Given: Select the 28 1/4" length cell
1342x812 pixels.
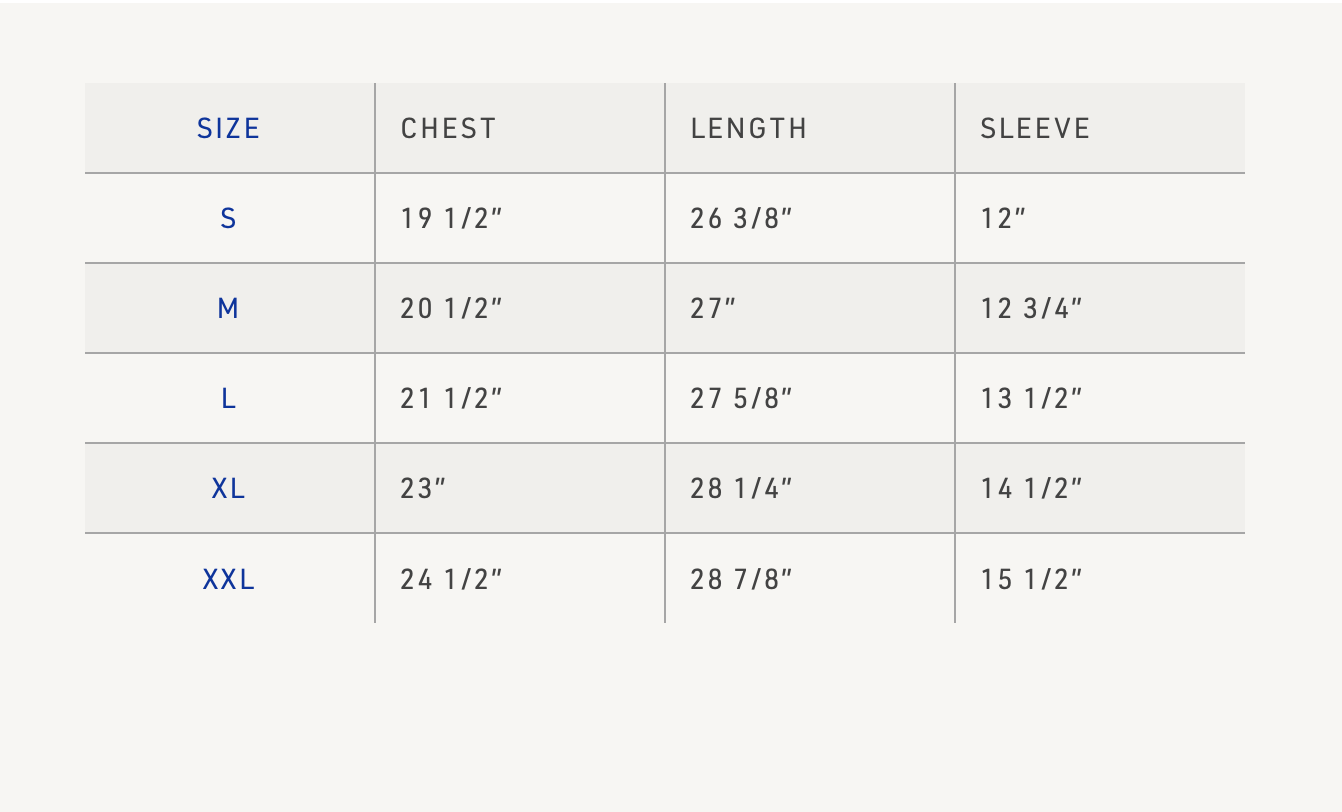Looking at the screenshot, I should (741, 489).
